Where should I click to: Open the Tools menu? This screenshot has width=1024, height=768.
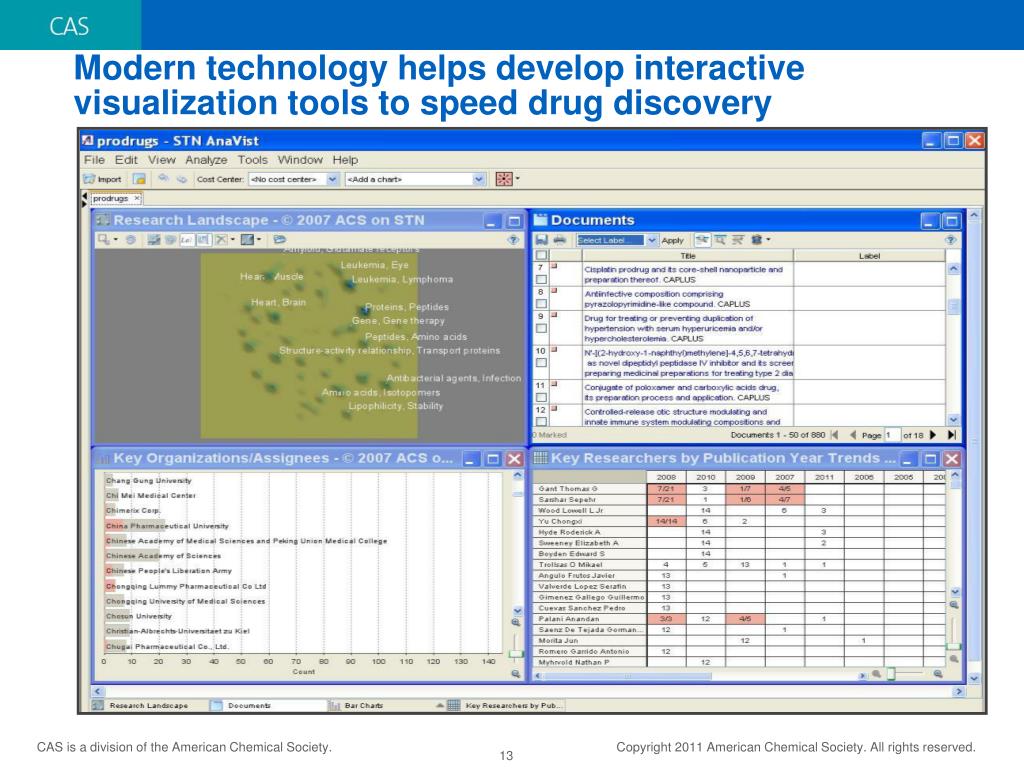(252, 160)
